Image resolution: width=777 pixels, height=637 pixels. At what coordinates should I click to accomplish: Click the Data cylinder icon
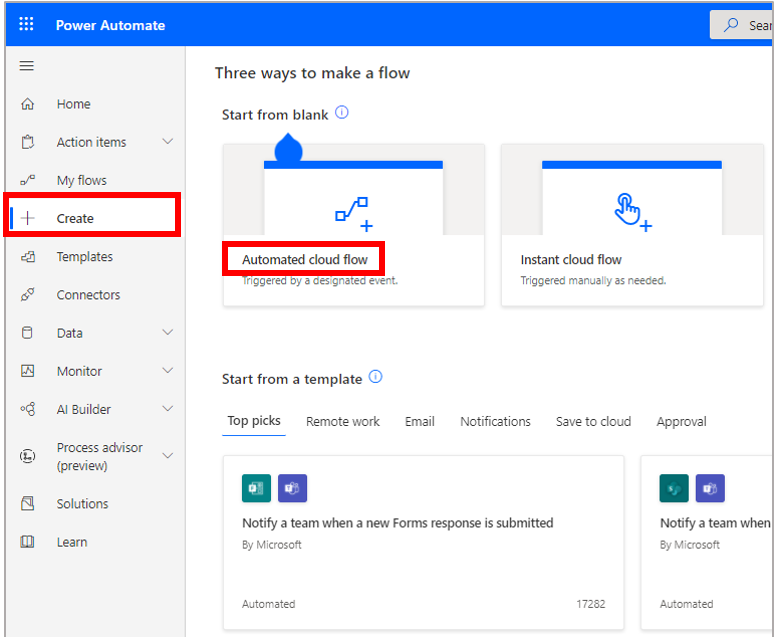(28, 333)
